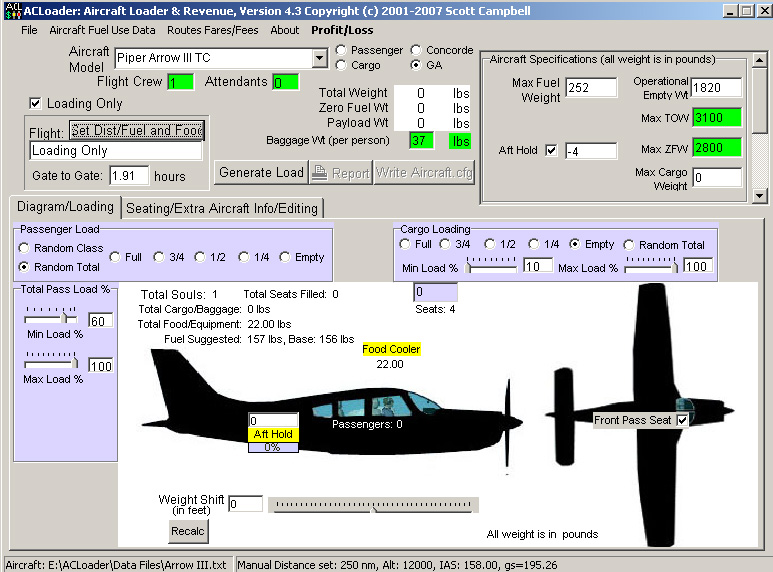Viewport: 773px width, 572px height.
Task: Click the Aft Hold yellow marker on diagram
Action: coord(273,434)
